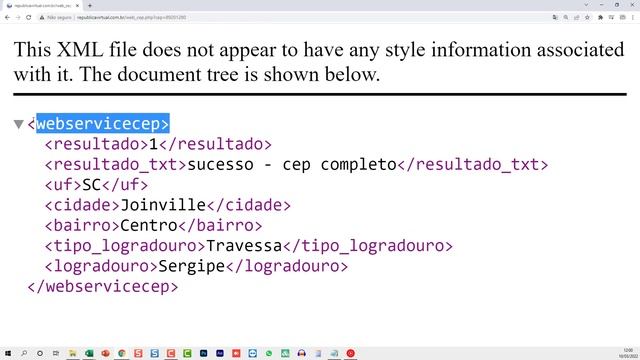
Task: Open the zoom magnifier icon in the address bar
Action: (x=566, y=18)
